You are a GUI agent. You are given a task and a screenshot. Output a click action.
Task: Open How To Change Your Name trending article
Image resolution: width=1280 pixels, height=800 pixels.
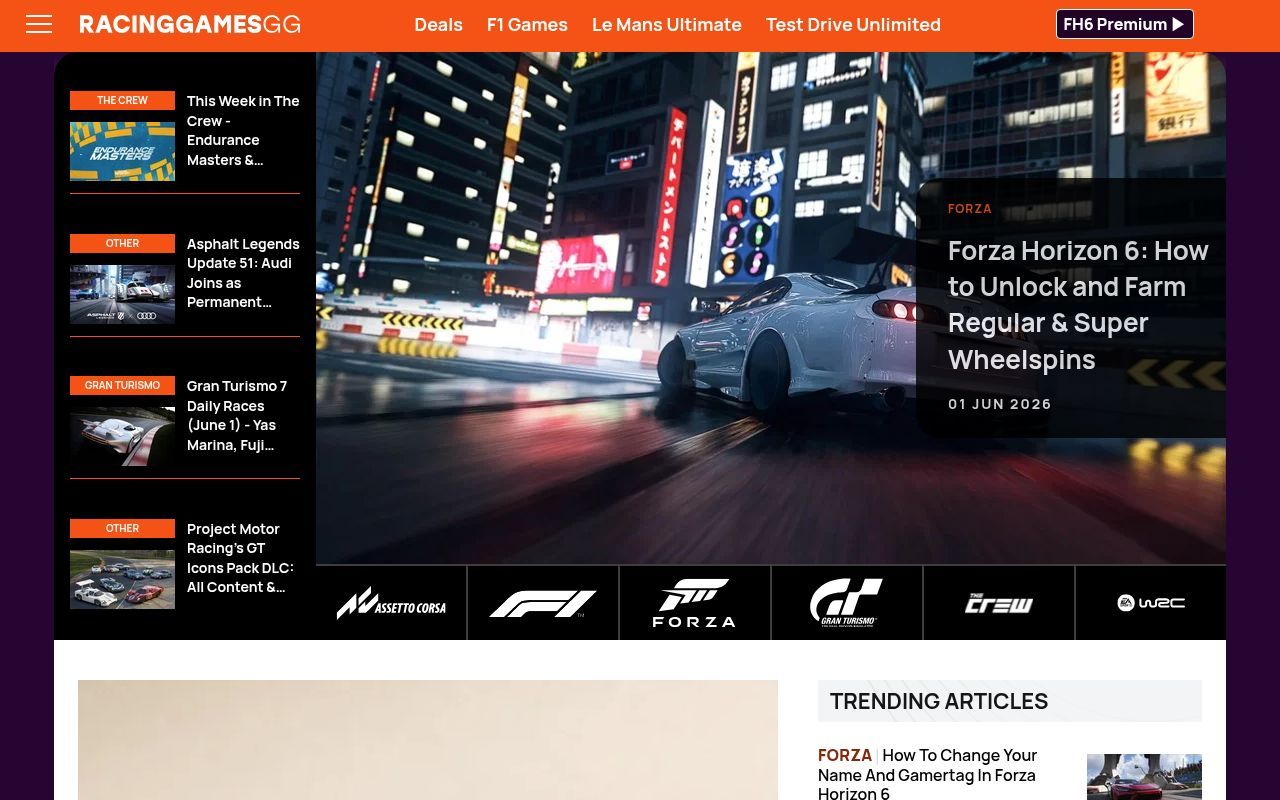click(x=928, y=774)
